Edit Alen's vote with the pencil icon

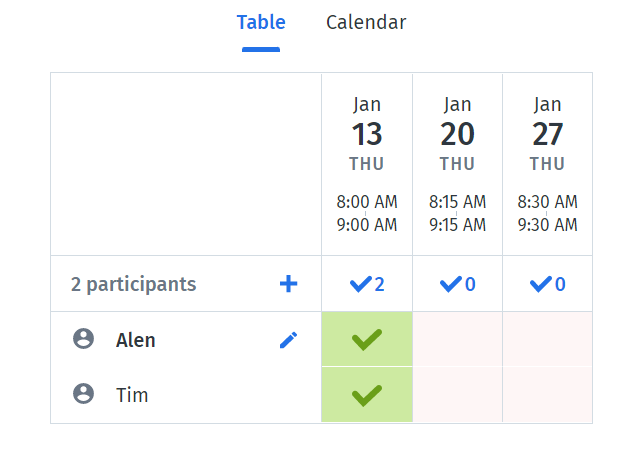(288, 340)
